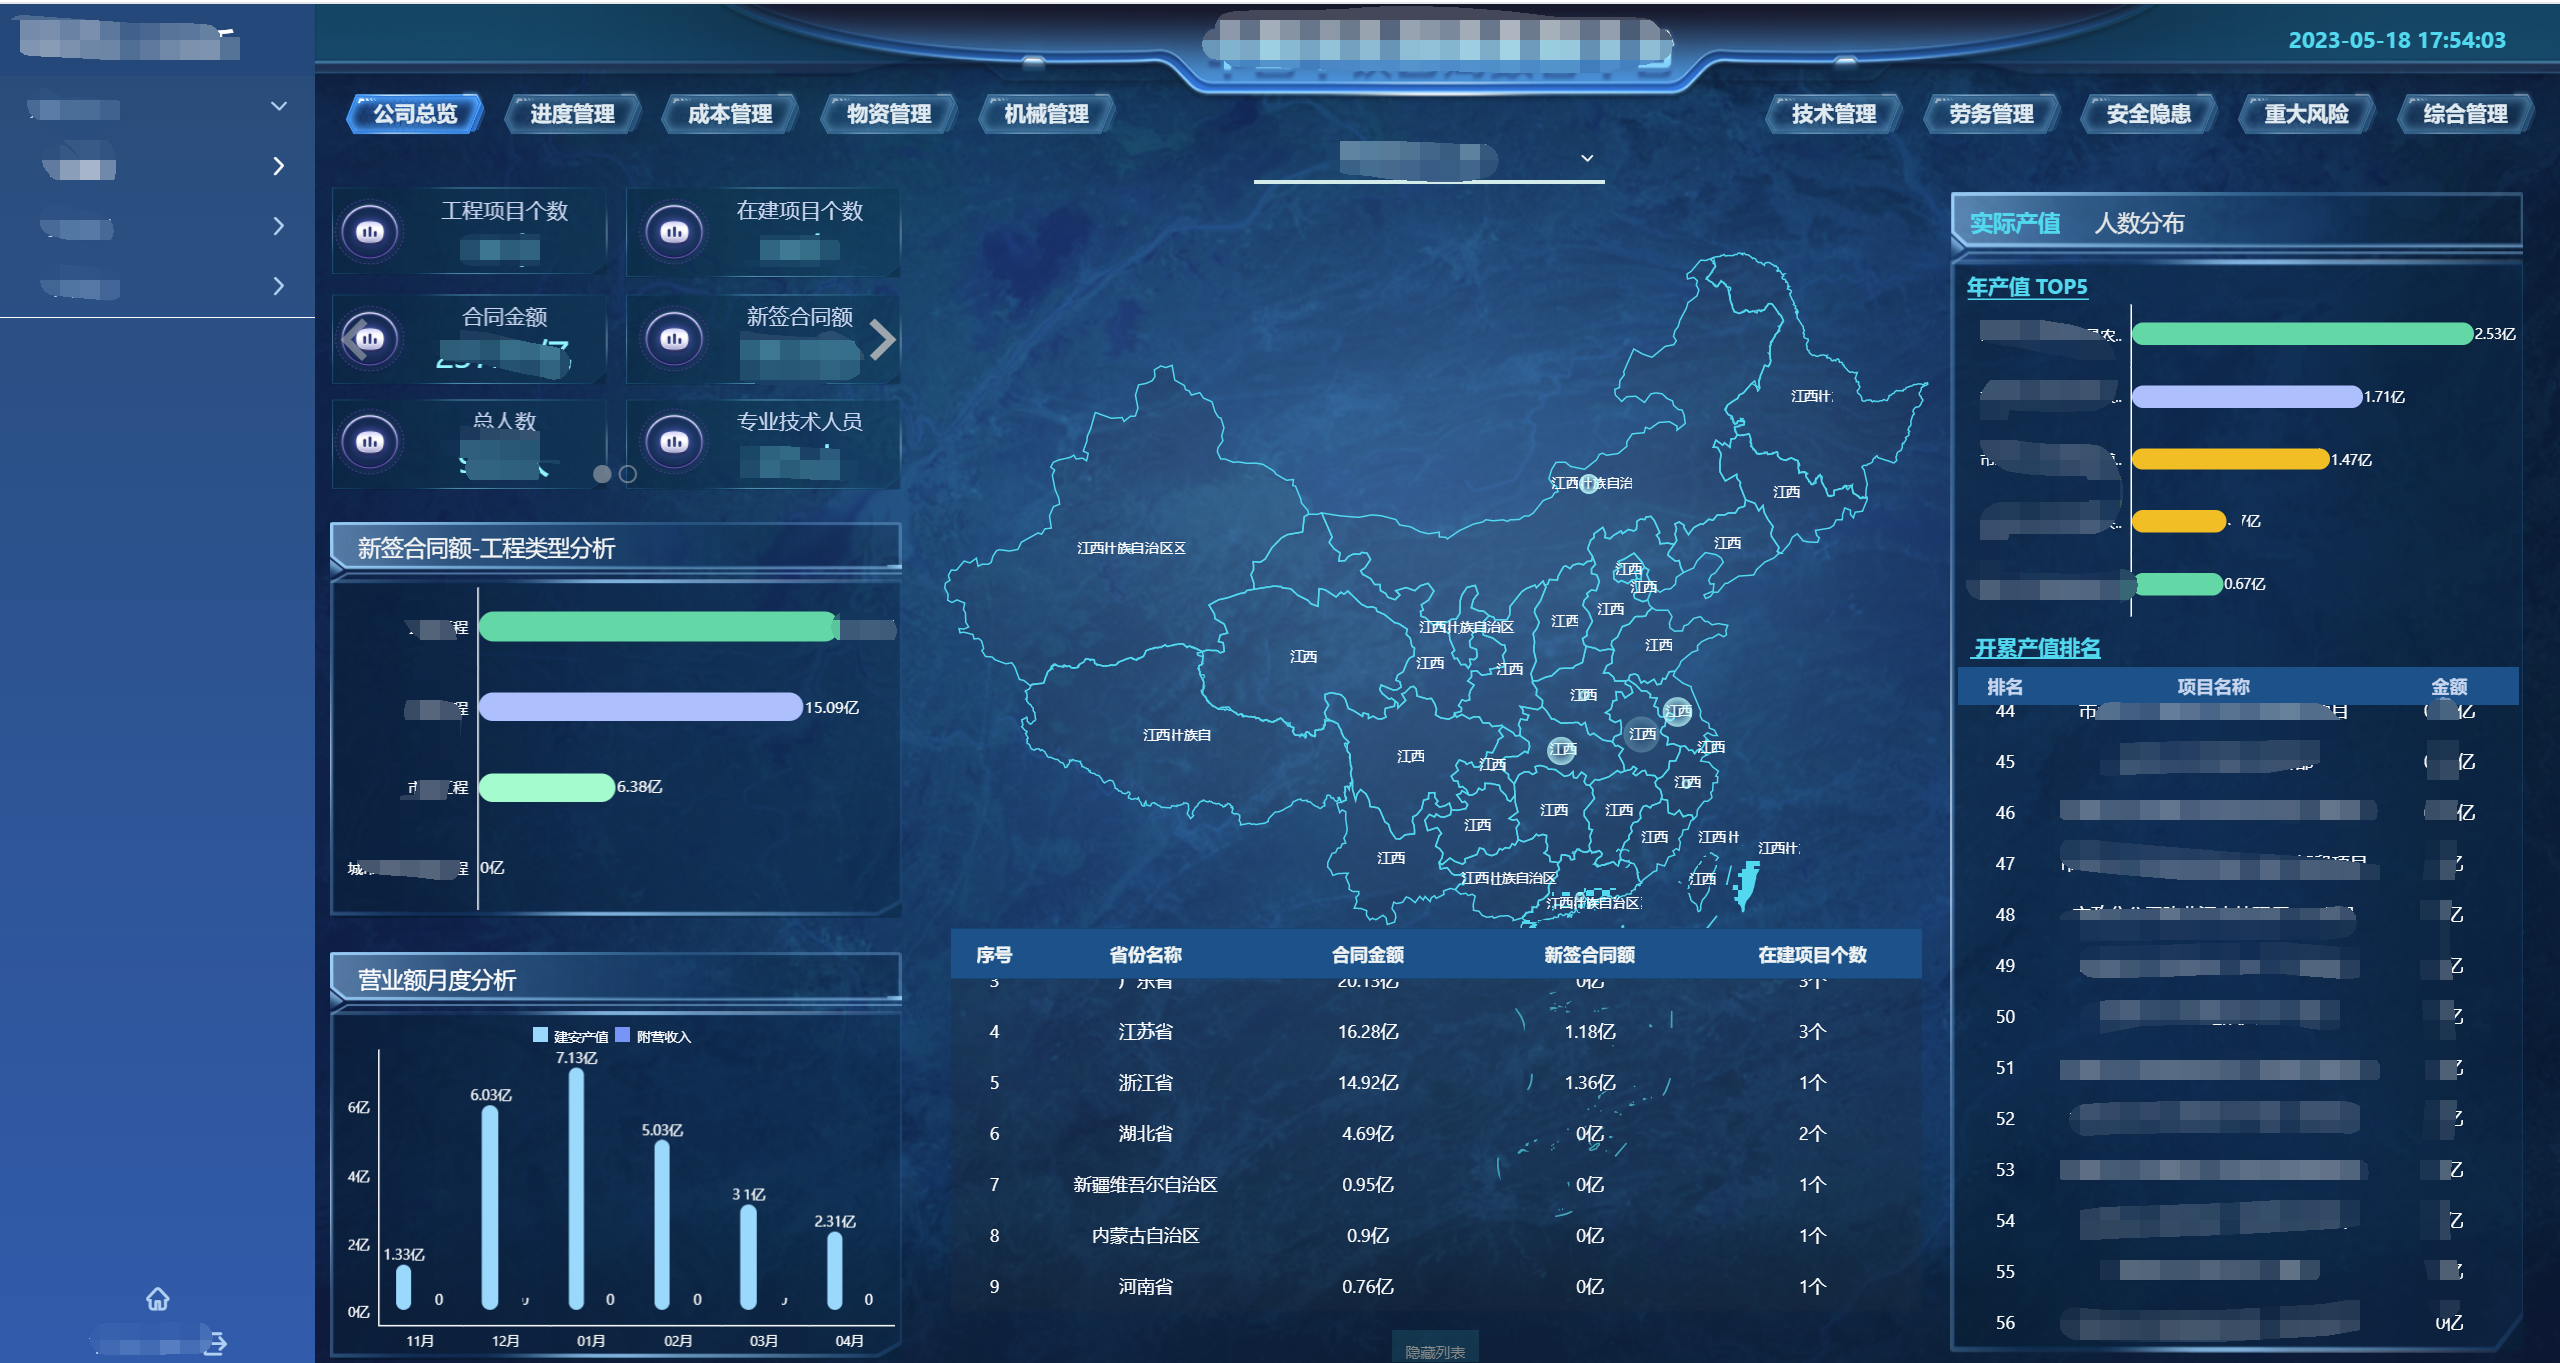This screenshot has height=1363, width=2560.
Task: Switch to 人数分布 panel tab
Action: click(2139, 223)
